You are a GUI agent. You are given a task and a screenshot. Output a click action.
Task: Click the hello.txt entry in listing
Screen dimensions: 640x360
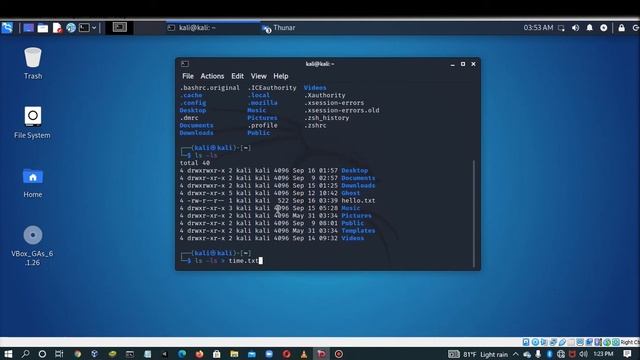tap(358, 200)
